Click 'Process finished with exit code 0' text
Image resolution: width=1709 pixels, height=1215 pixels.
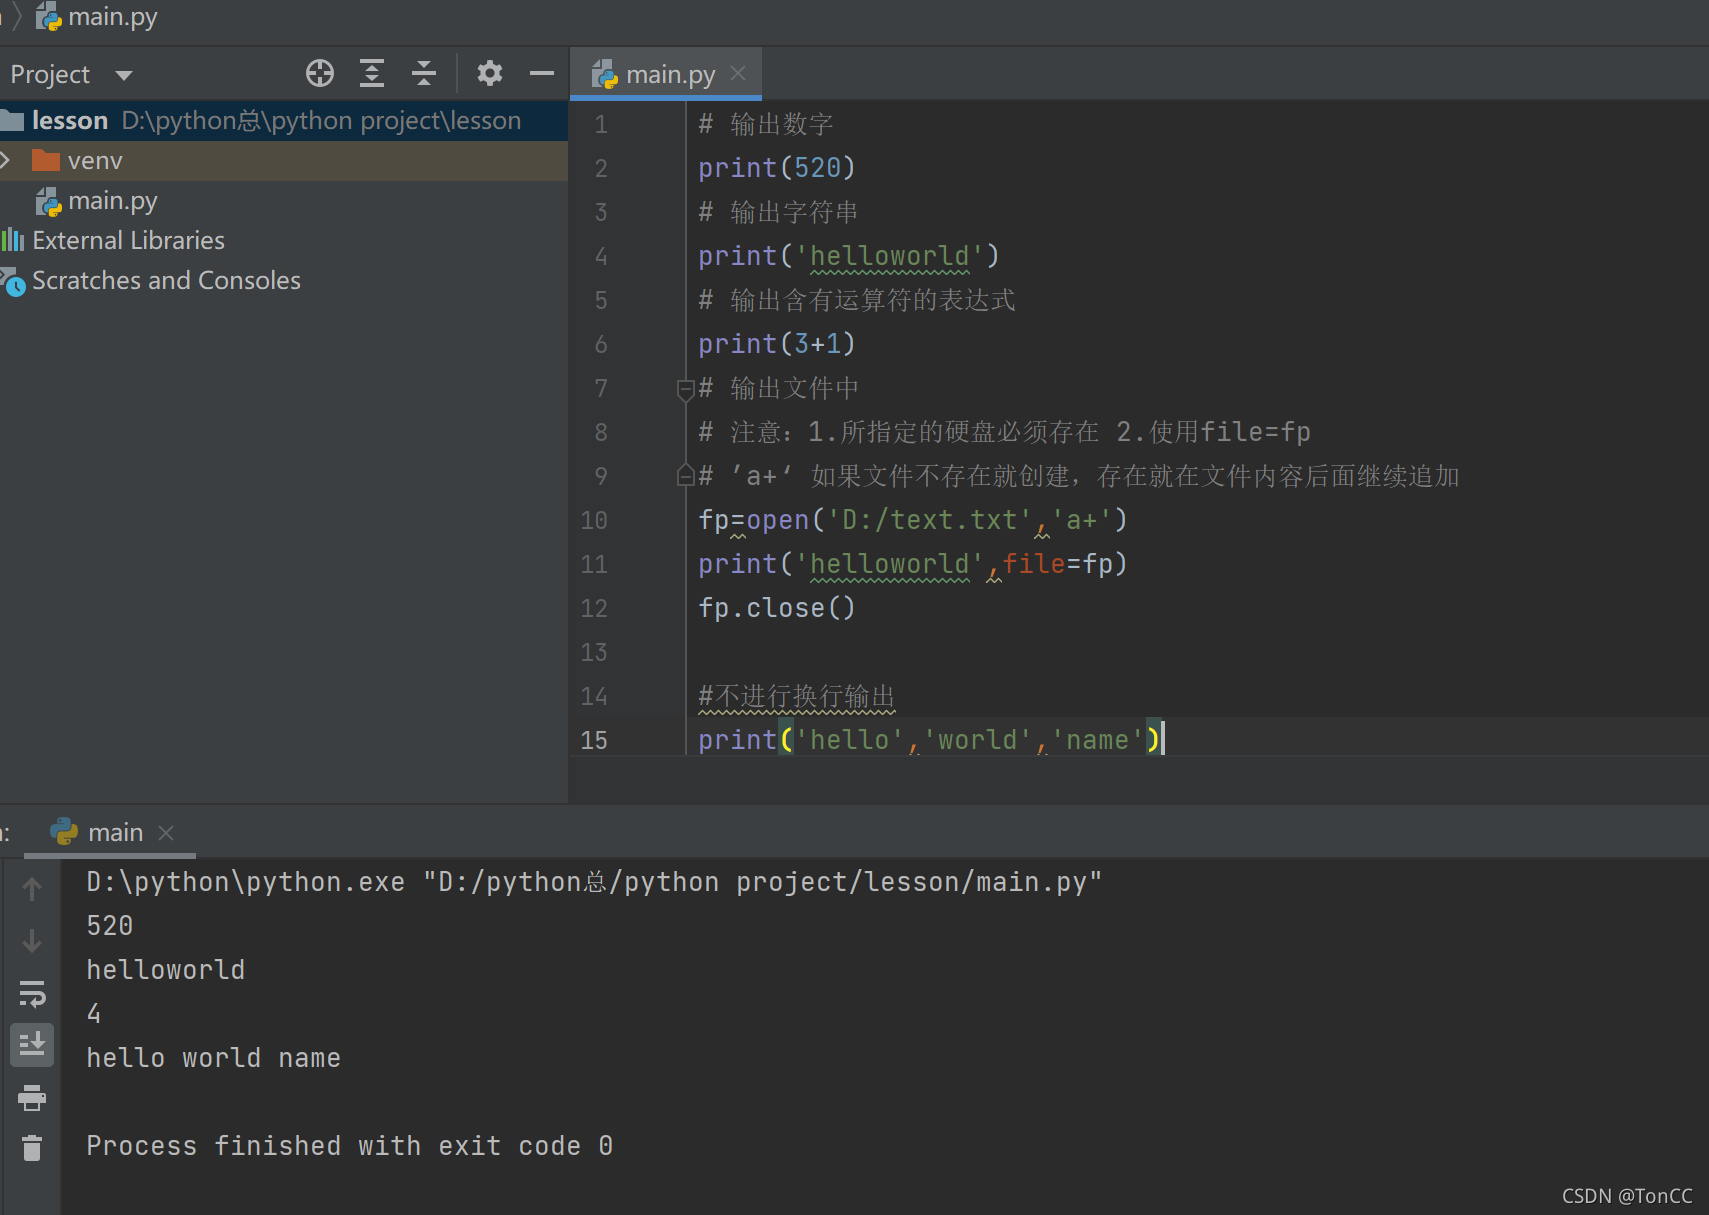350,1146
